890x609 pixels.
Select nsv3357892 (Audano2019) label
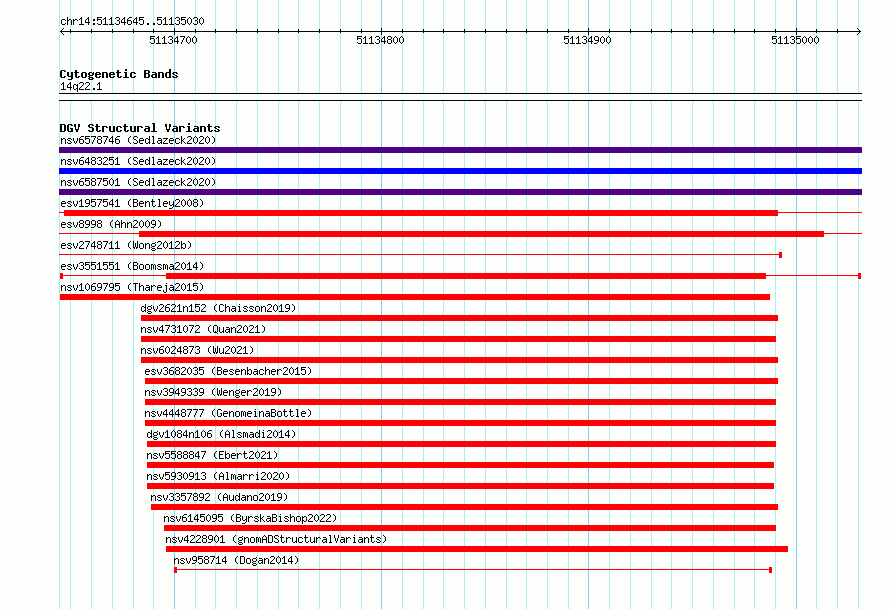pos(219,497)
